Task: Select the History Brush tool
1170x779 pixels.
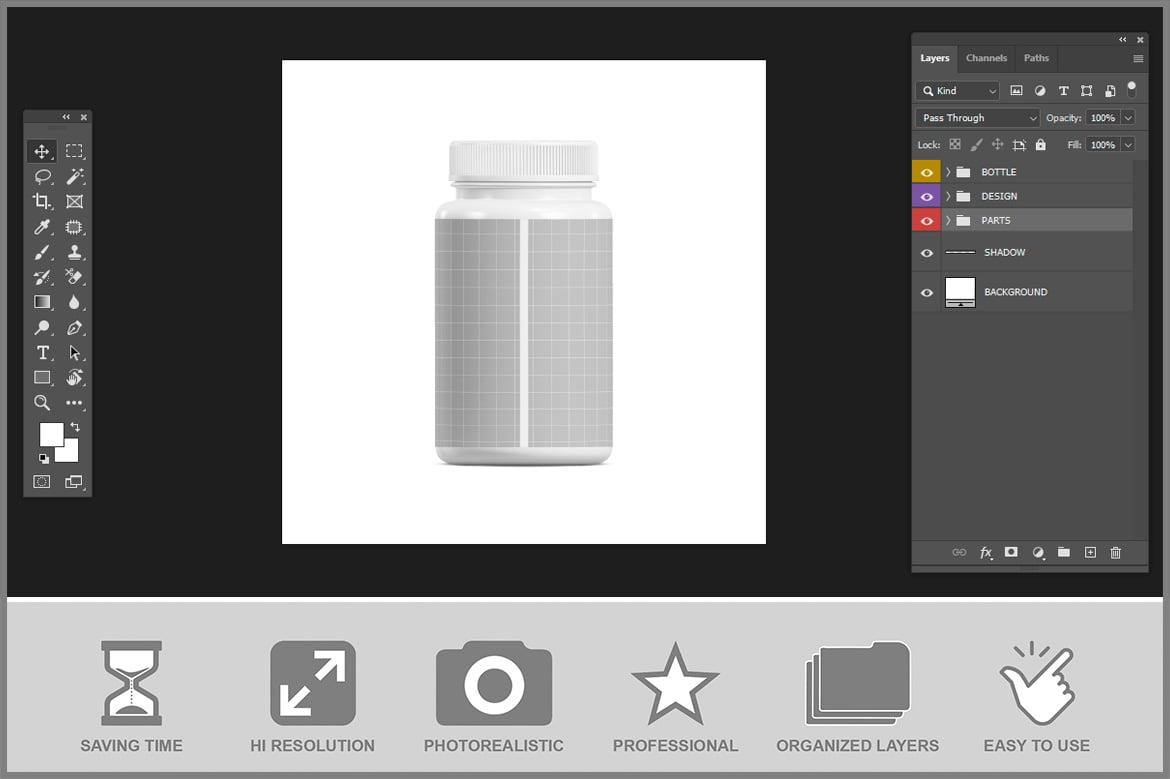Action: click(42, 277)
